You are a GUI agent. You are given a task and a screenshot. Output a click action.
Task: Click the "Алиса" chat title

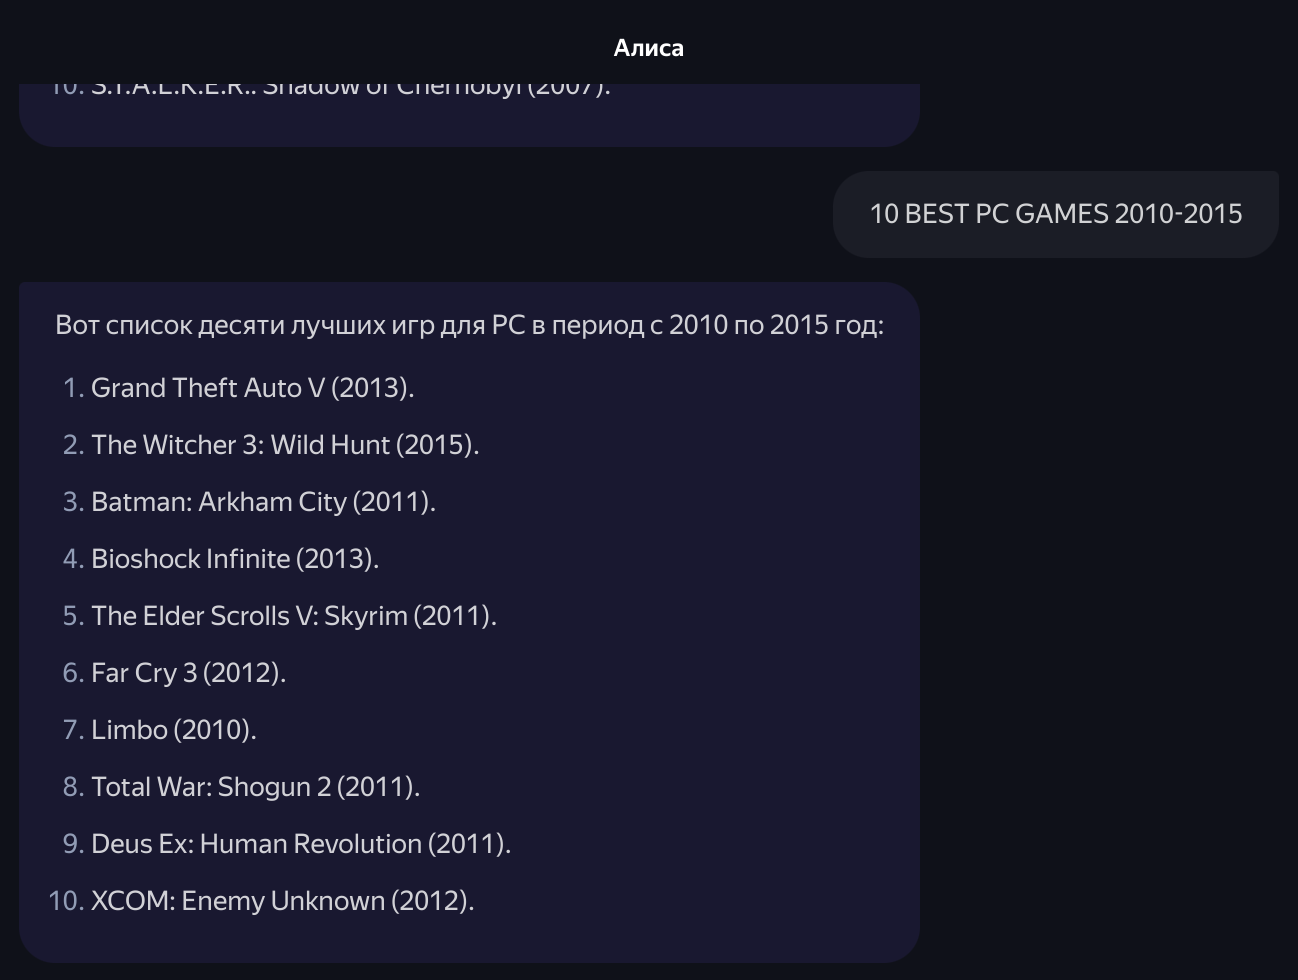coord(648,48)
